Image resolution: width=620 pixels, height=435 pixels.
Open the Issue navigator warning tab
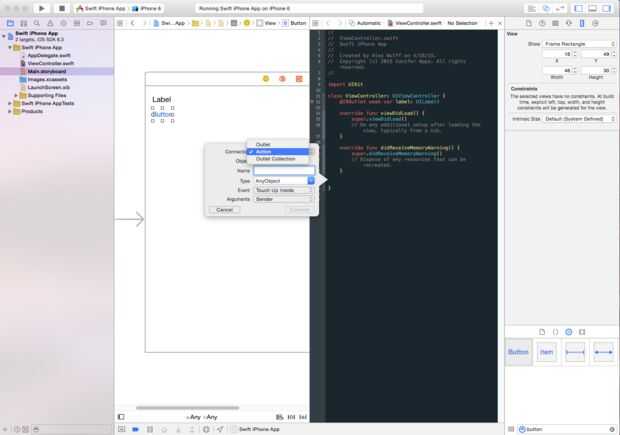point(50,23)
